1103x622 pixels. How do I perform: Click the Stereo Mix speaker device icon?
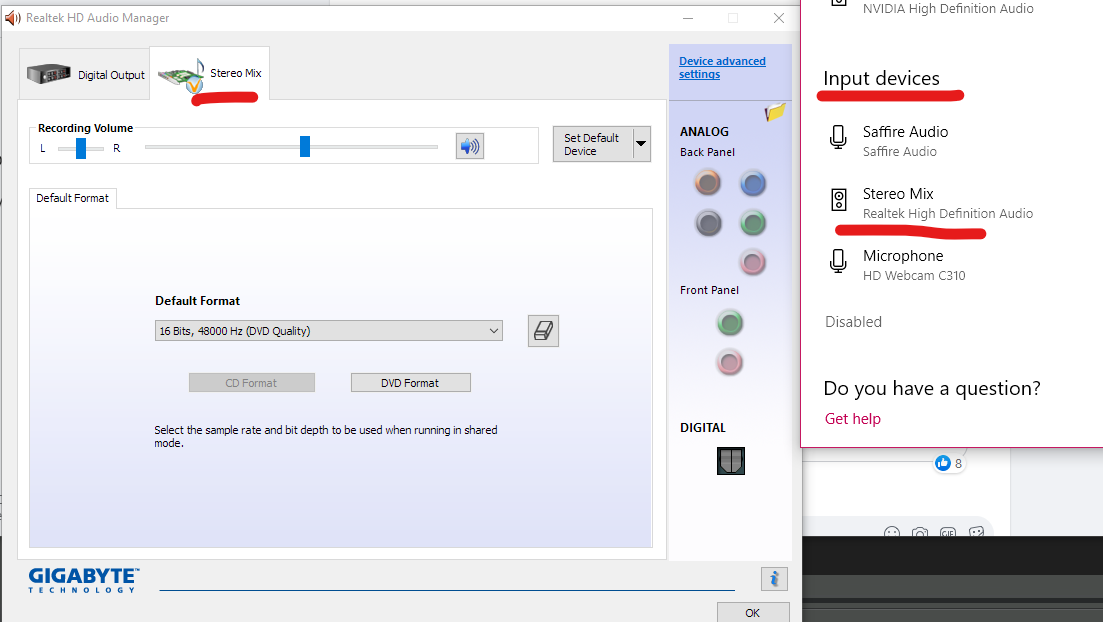(839, 200)
